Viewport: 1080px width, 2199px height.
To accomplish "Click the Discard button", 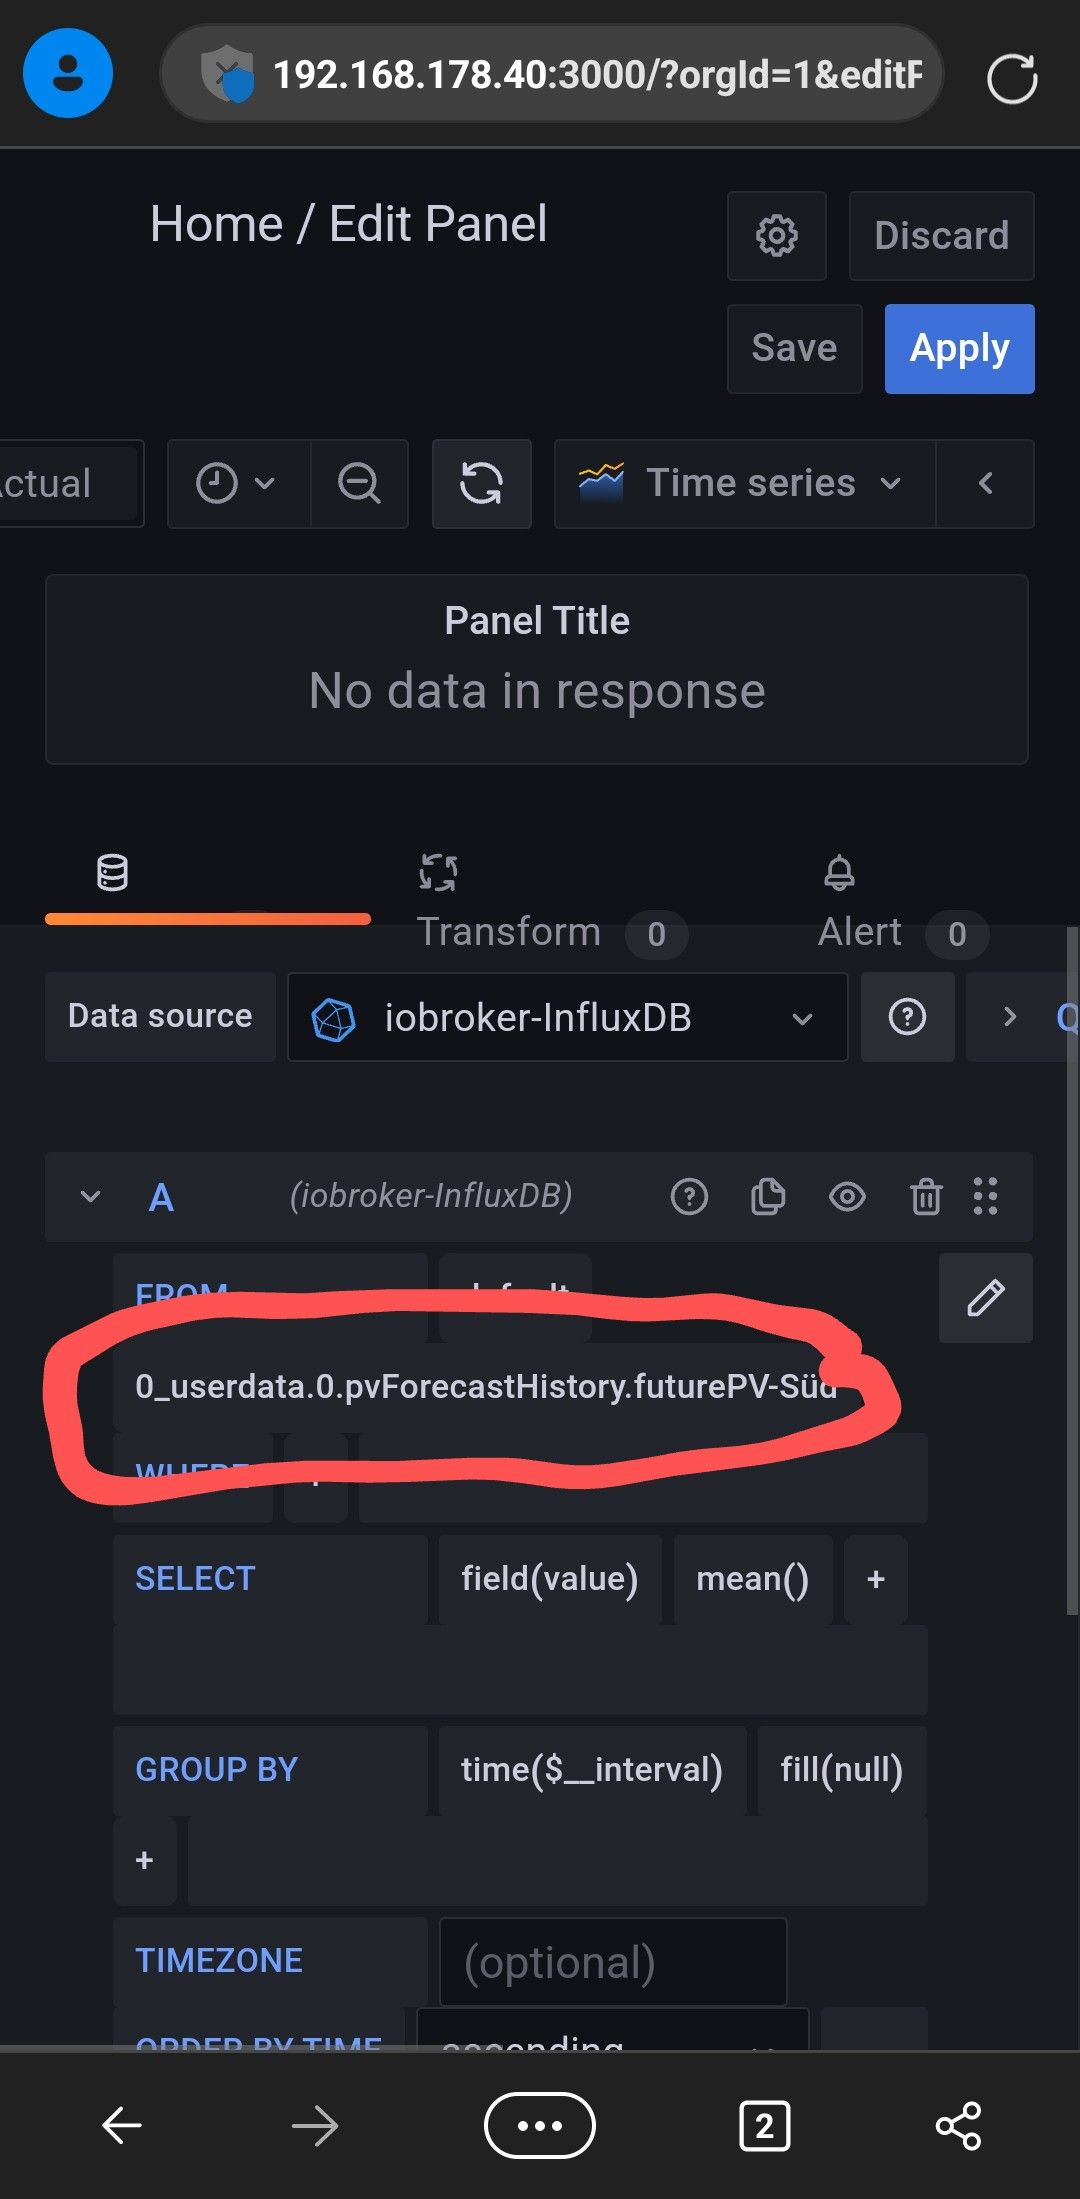I will pos(941,236).
